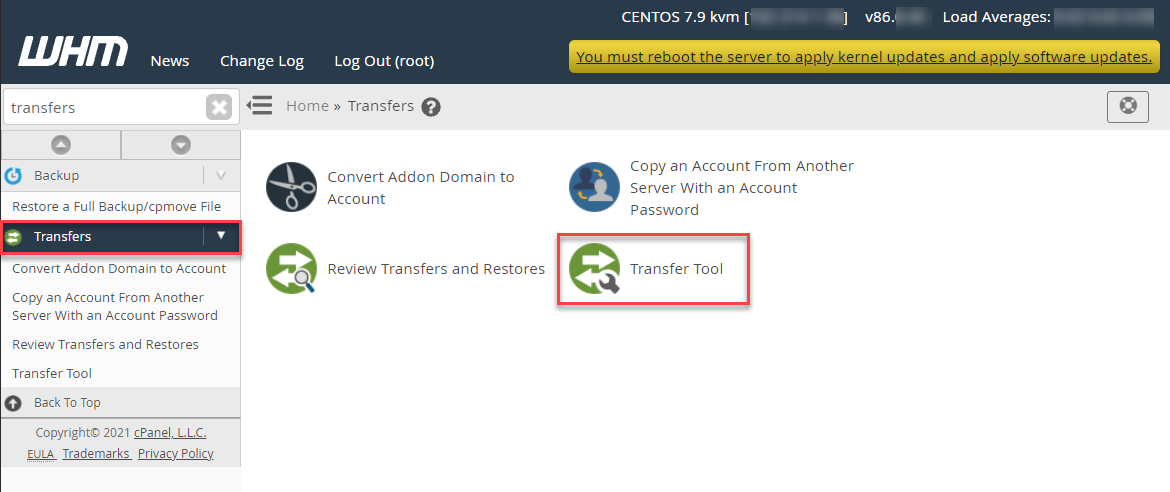Image resolution: width=1170 pixels, height=492 pixels.
Task: Click the Transfer Tool wrench icon
Action: pyautogui.click(x=594, y=269)
